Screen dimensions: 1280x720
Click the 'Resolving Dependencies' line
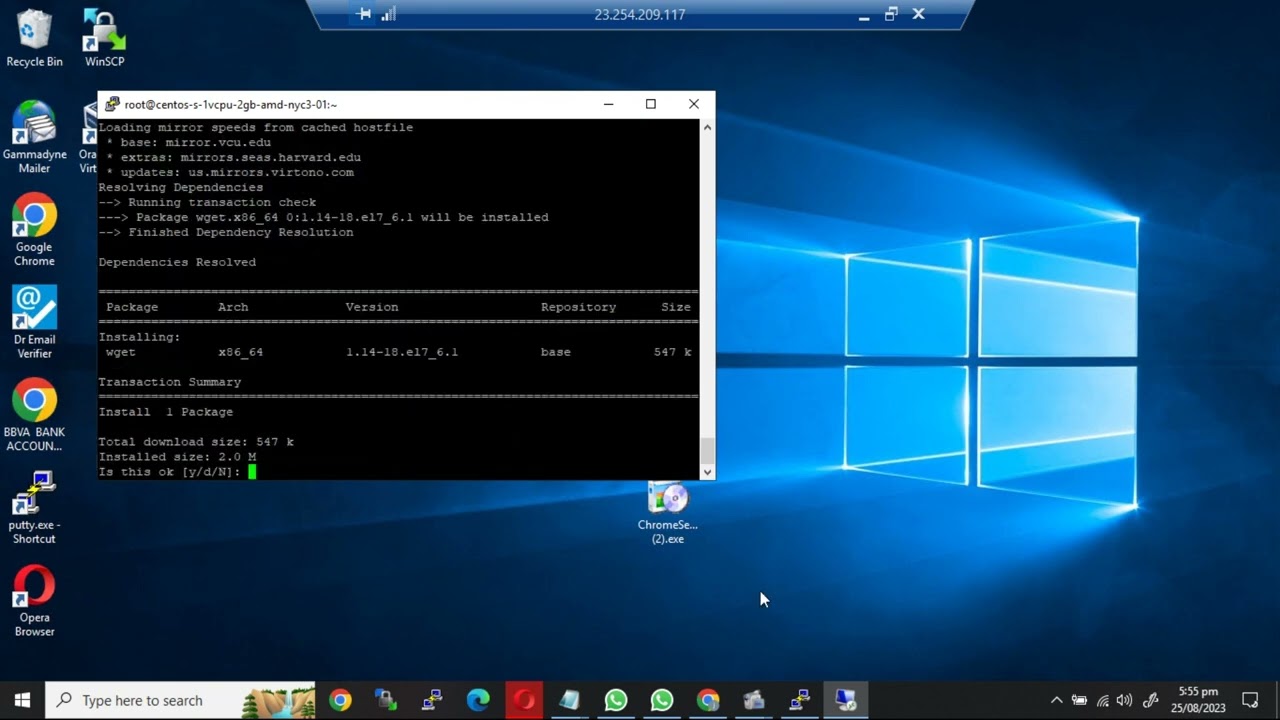tap(181, 187)
